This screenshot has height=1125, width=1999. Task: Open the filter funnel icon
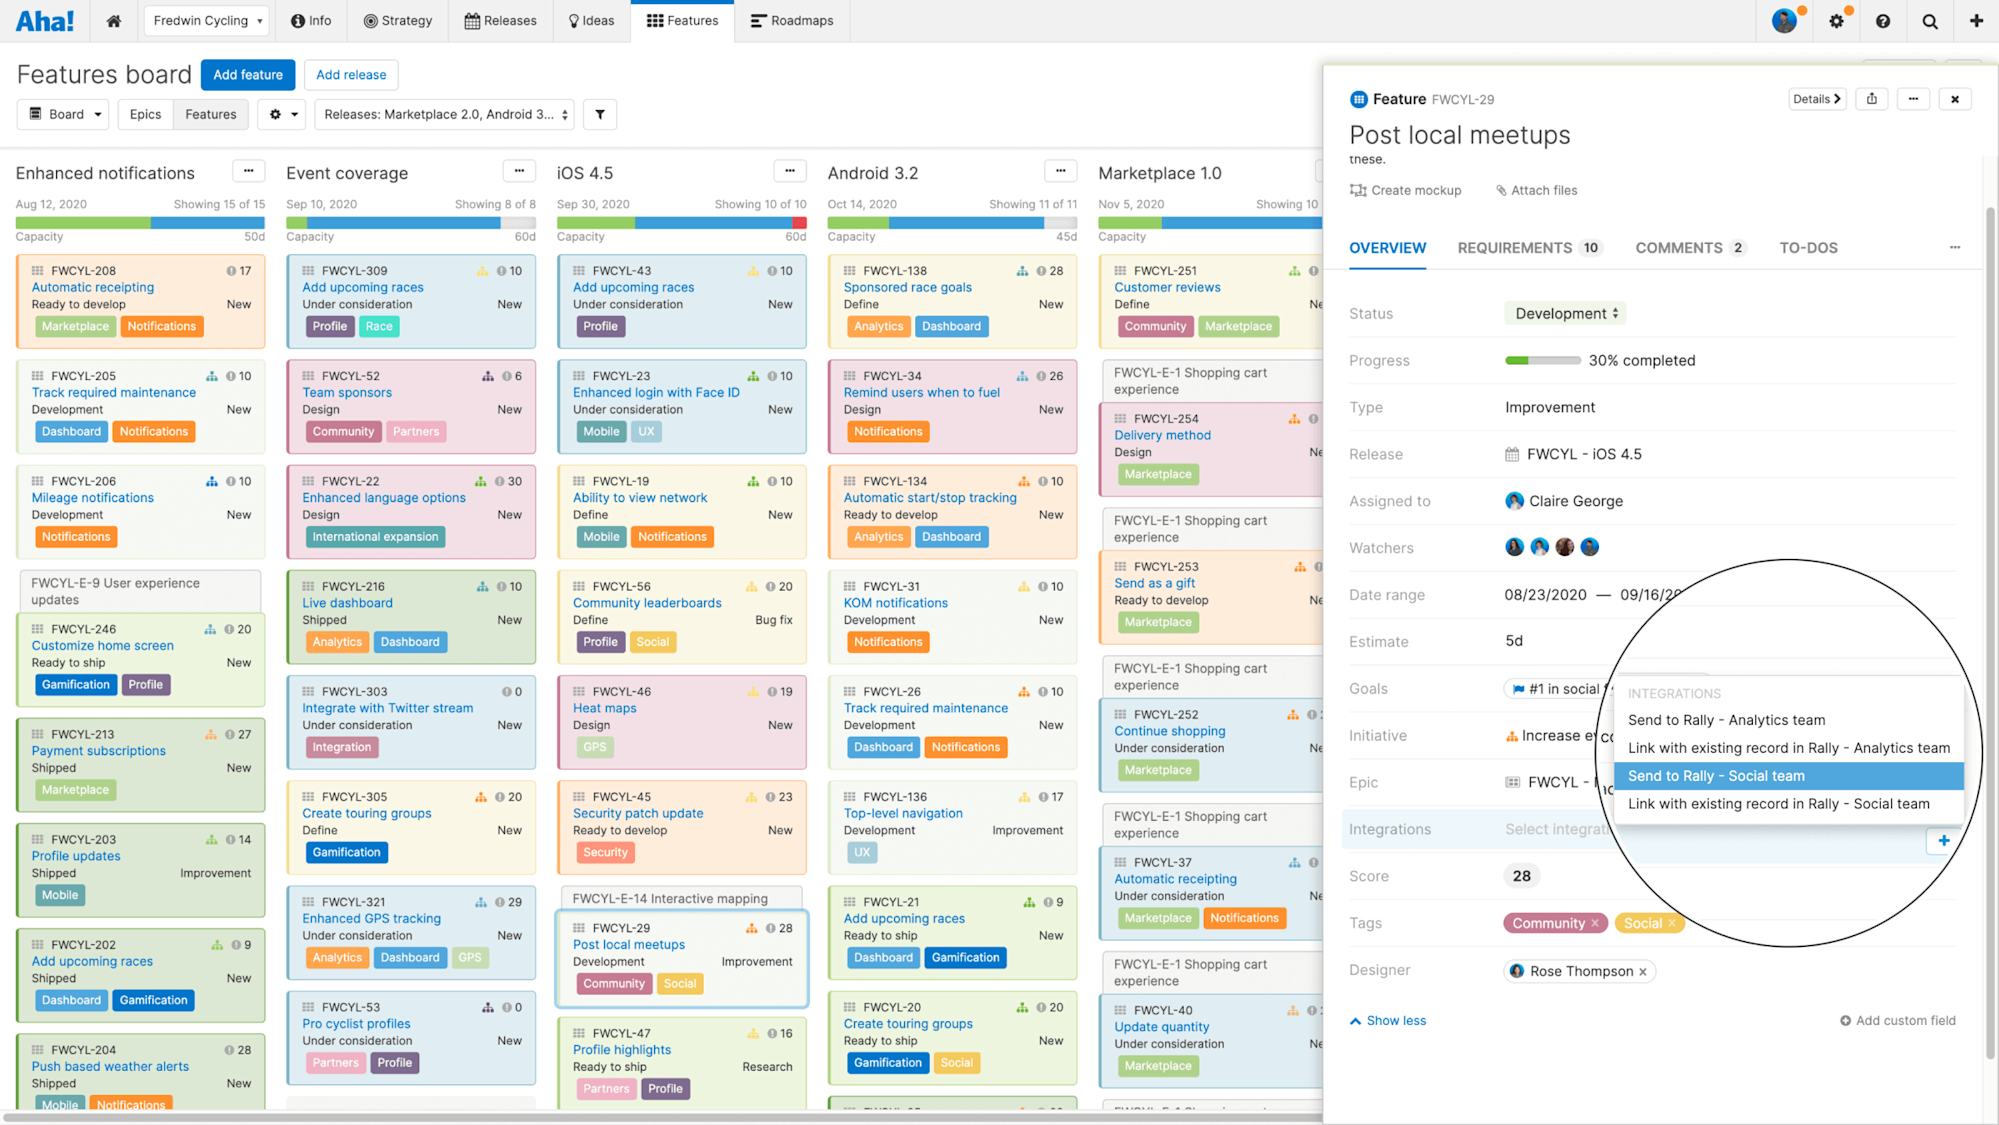[x=600, y=114]
